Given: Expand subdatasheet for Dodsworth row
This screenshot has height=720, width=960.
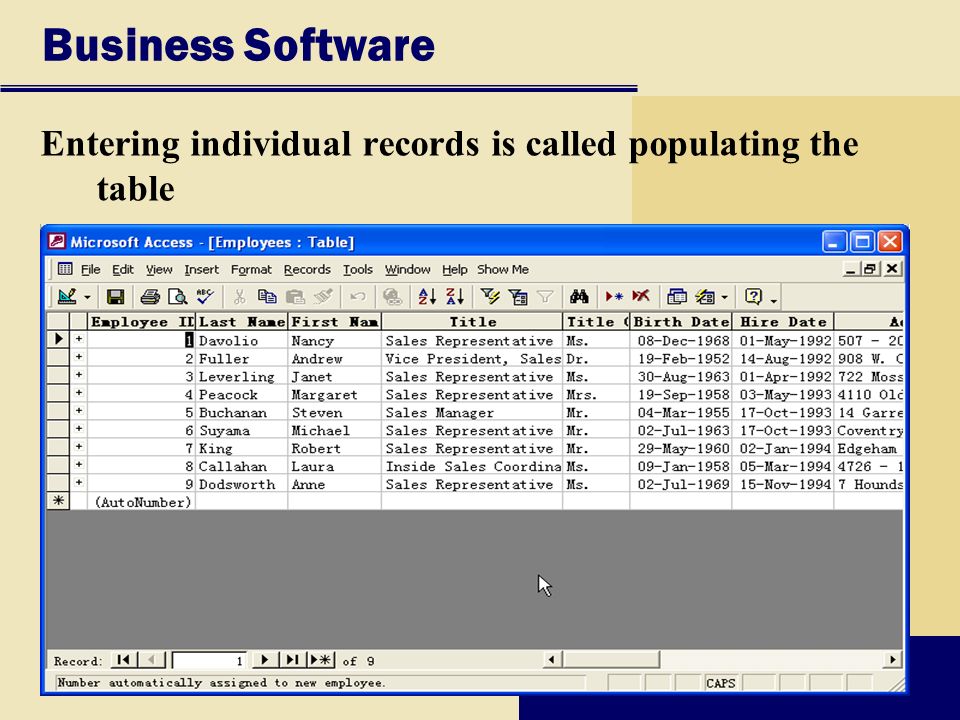Looking at the screenshot, I should pyautogui.click(x=79, y=482).
